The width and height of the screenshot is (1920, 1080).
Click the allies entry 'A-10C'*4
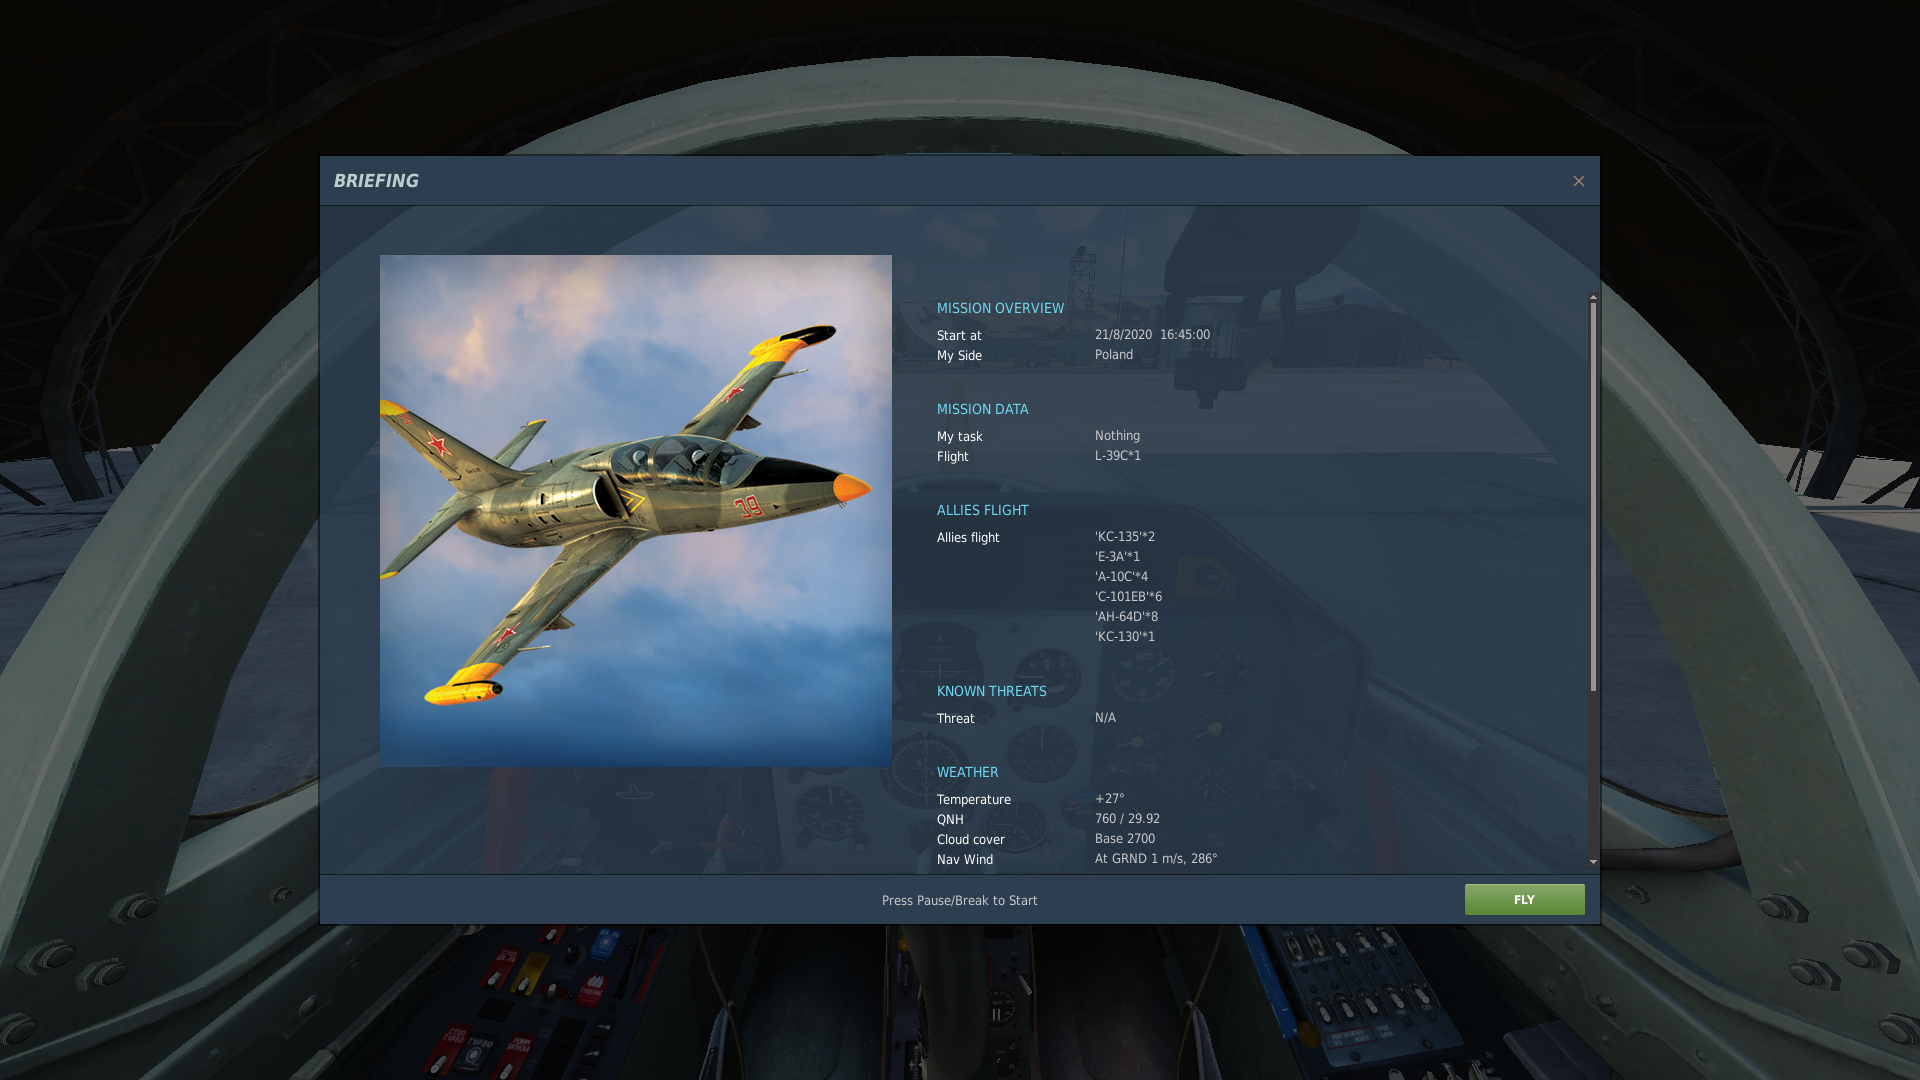1121,577
